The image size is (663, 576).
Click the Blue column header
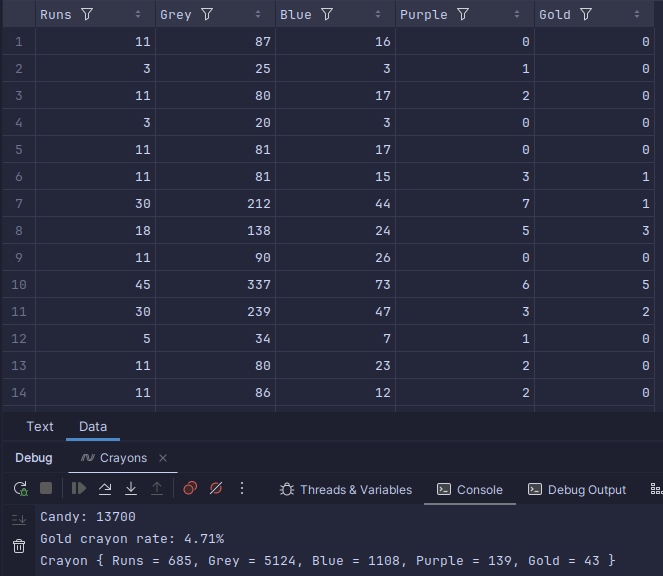[336, 15]
